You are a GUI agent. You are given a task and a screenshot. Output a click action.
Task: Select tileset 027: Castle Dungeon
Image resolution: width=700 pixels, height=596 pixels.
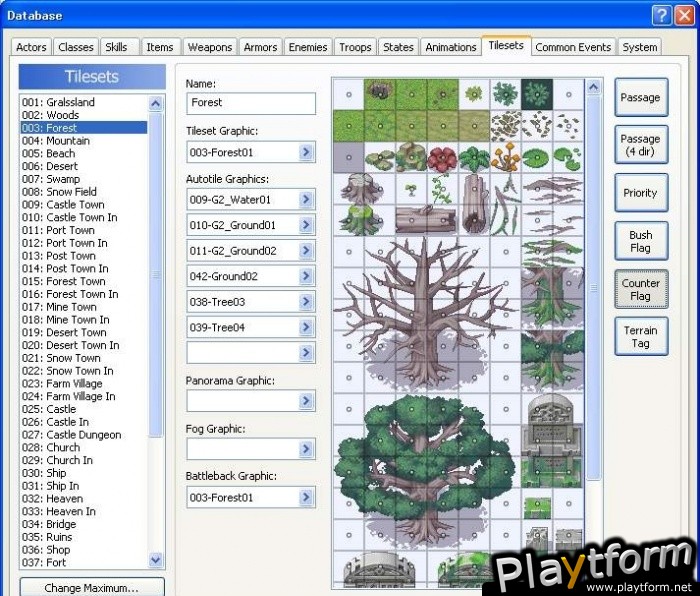[x=83, y=435]
